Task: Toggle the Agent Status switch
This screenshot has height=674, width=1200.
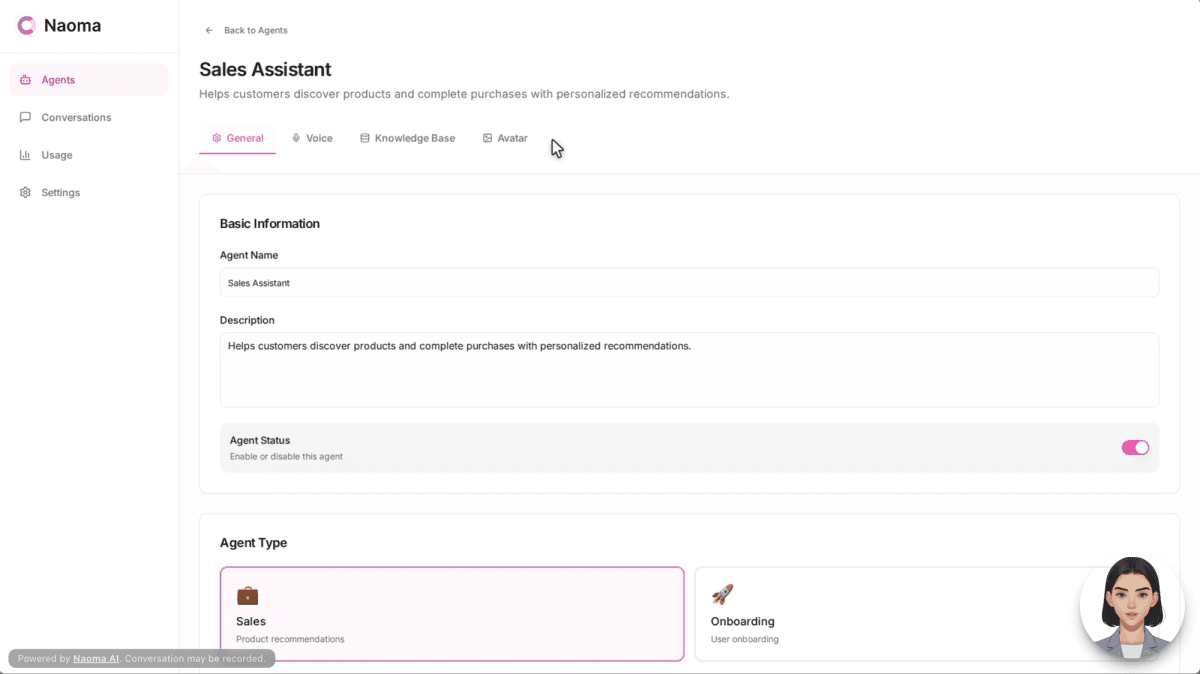Action: point(1135,448)
